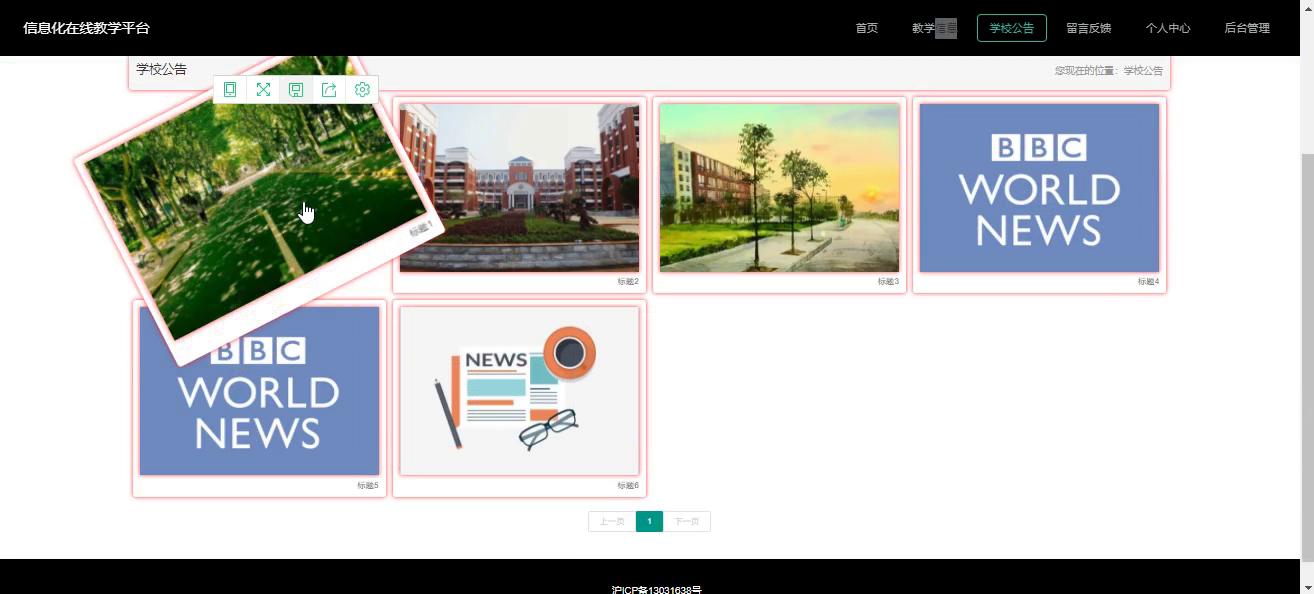The width and height of the screenshot is (1314, 594).
Task: Click the tablet device icon in floating toolbar
Action: click(x=230, y=90)
